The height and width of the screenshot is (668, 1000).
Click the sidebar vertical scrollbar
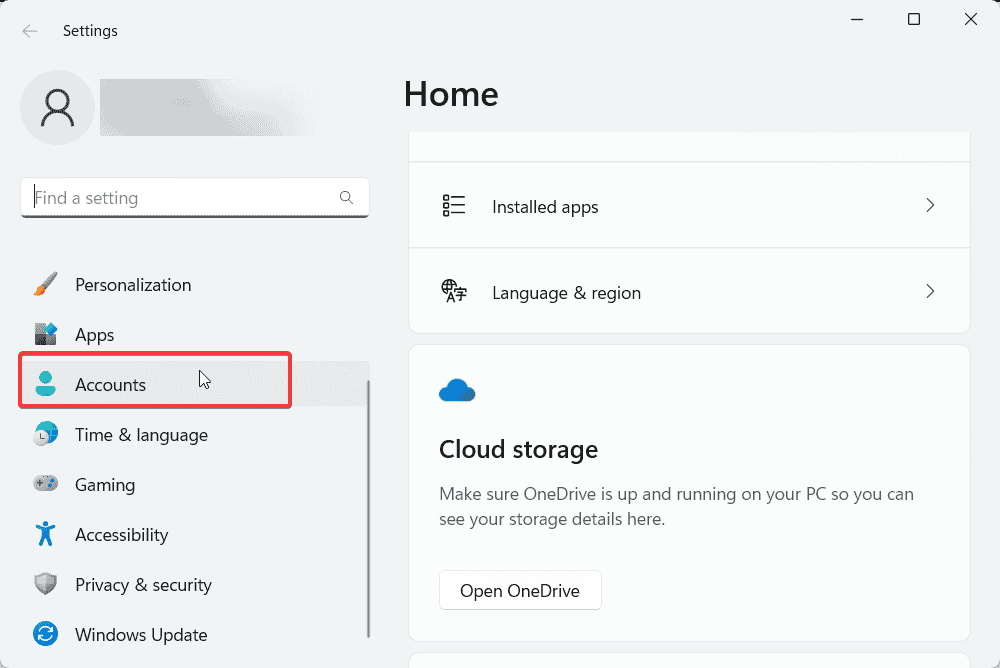368,508
